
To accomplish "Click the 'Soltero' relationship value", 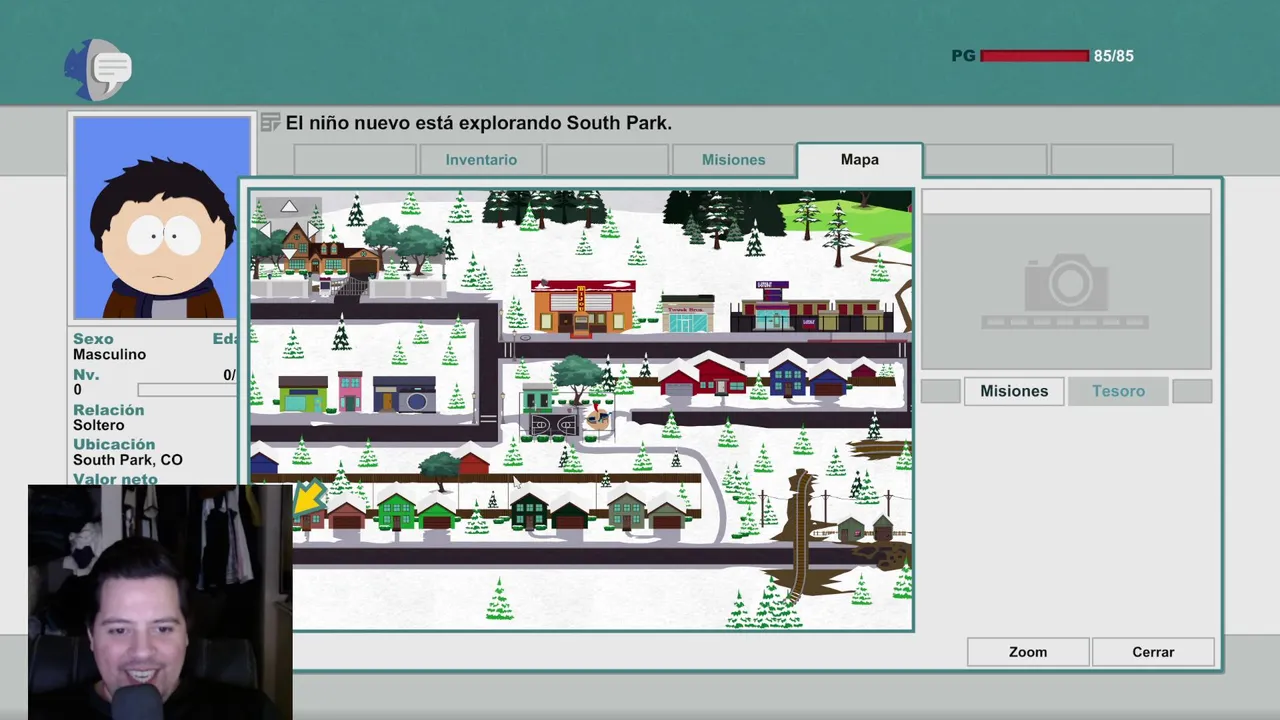I will click(99, 425).
